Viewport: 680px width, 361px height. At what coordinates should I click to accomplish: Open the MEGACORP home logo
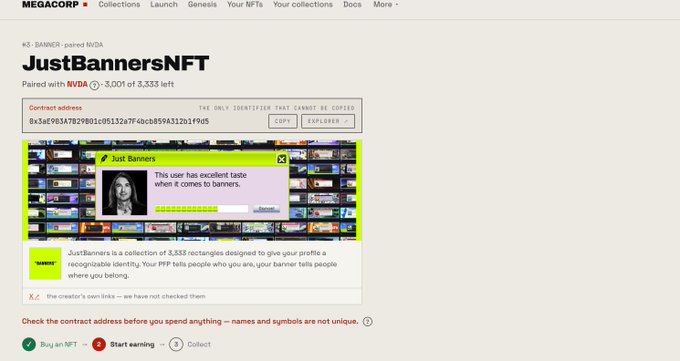[55, 4]
